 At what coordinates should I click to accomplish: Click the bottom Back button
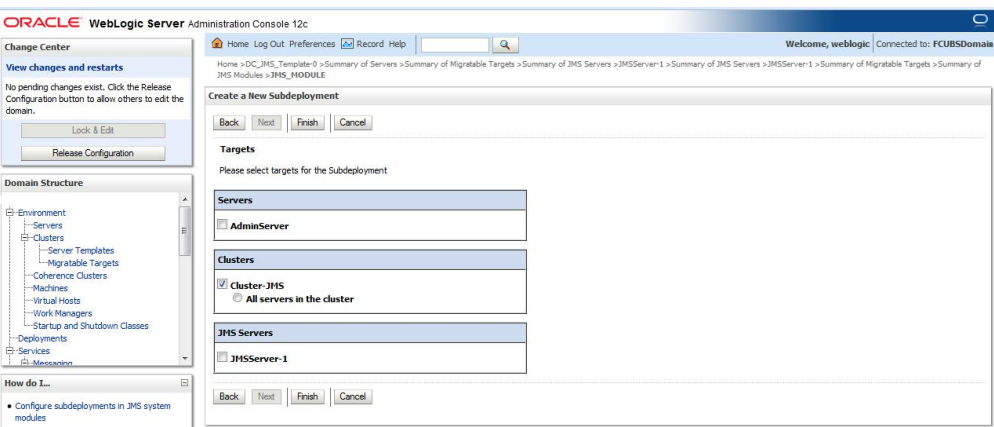click(x=229, y=397)
